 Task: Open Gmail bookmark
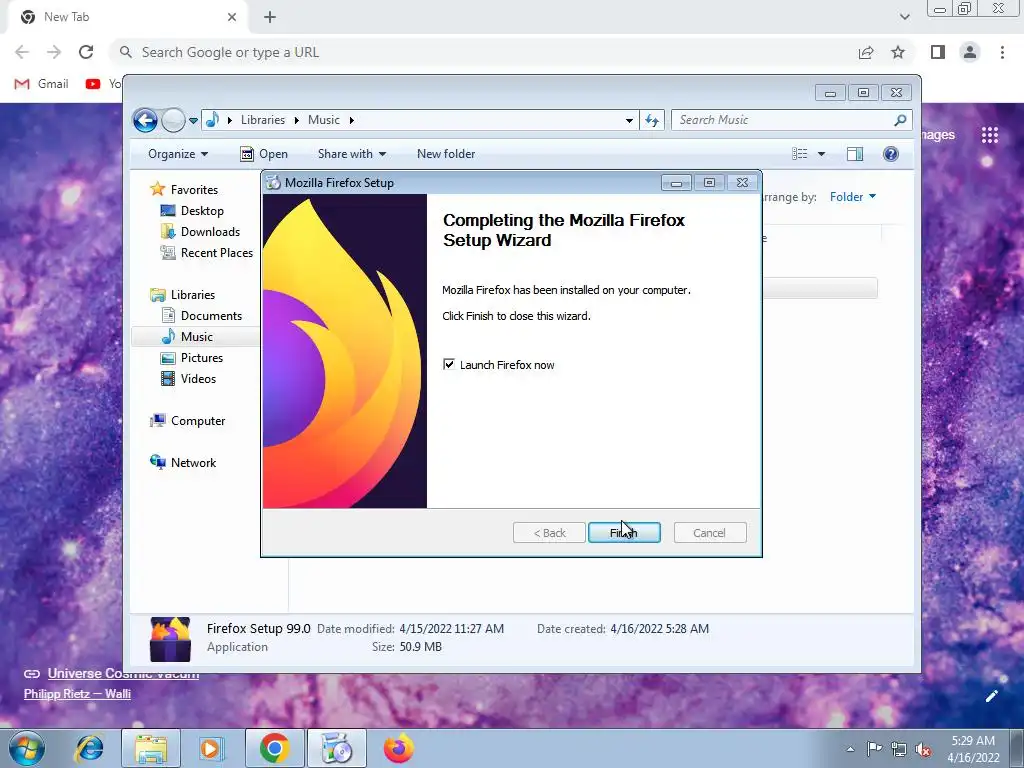[41, 84]
